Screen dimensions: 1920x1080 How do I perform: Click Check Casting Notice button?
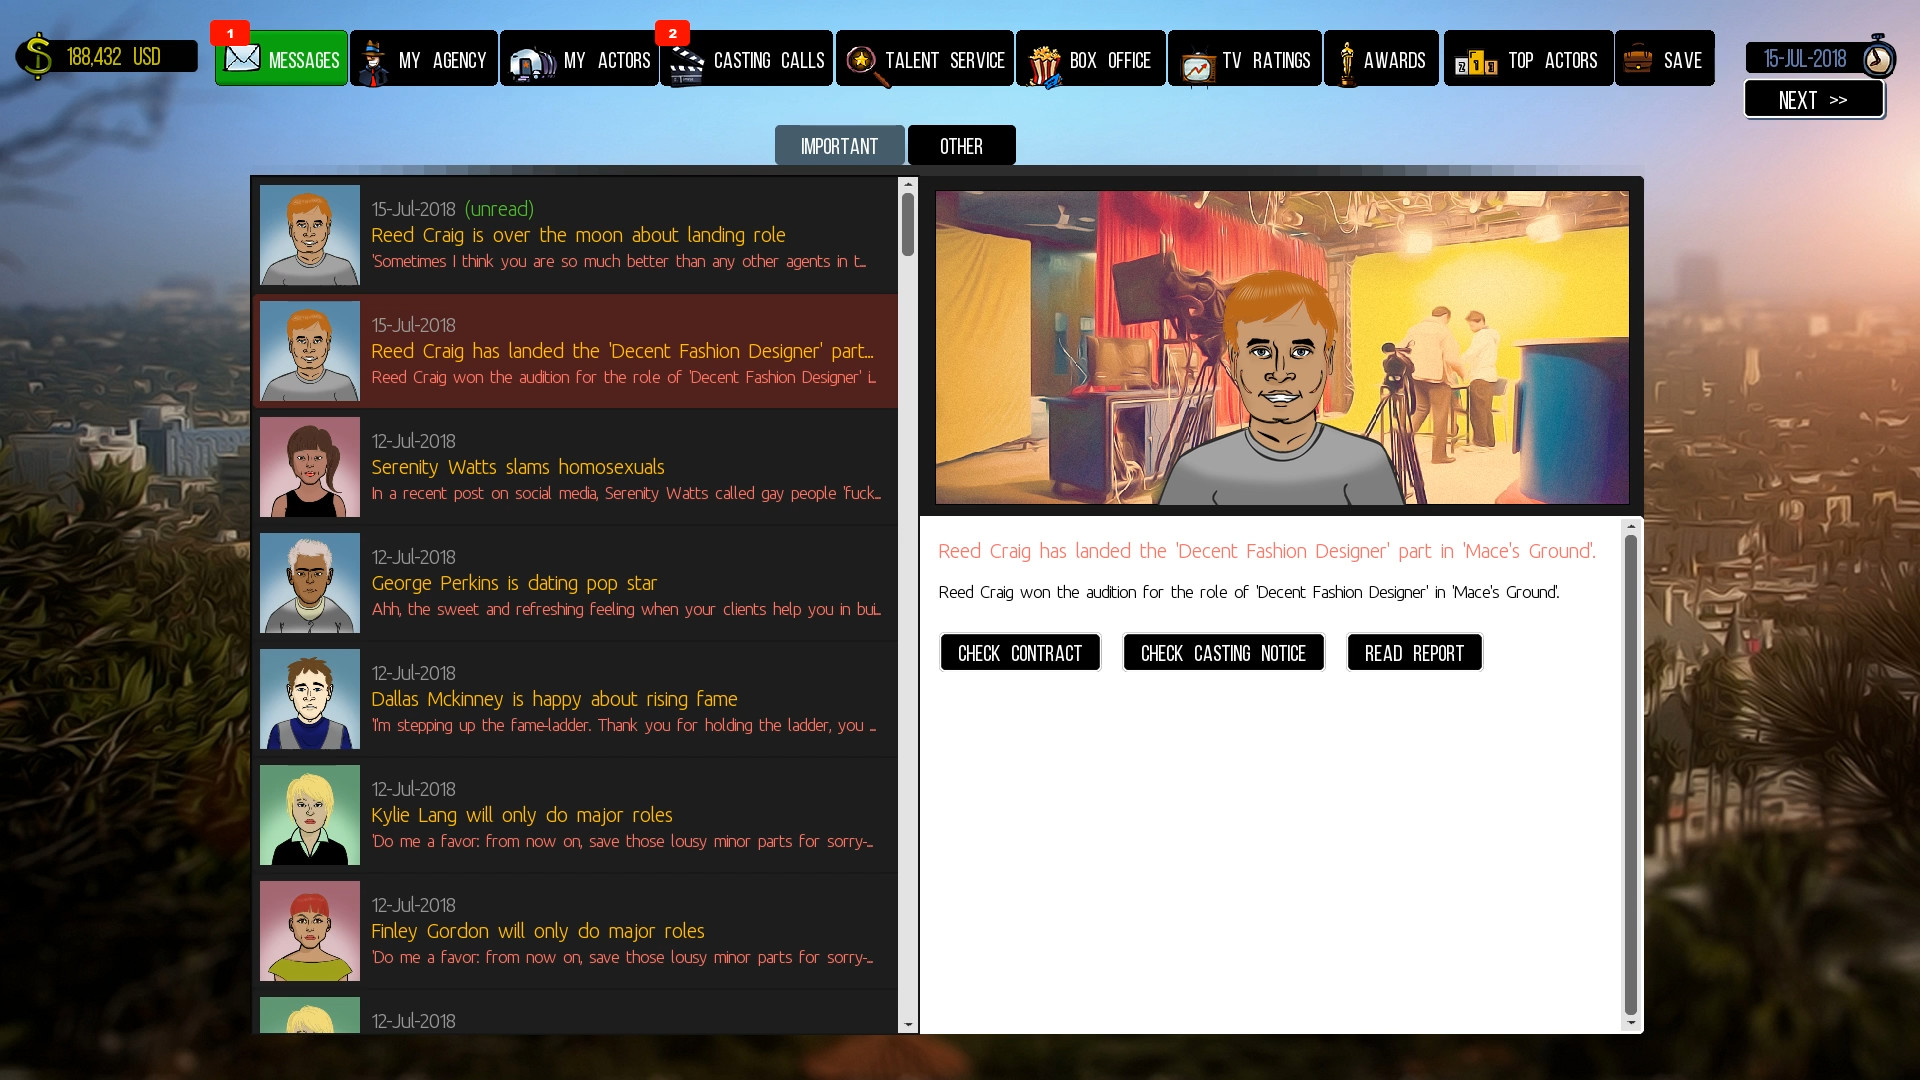click(1224, 653)
